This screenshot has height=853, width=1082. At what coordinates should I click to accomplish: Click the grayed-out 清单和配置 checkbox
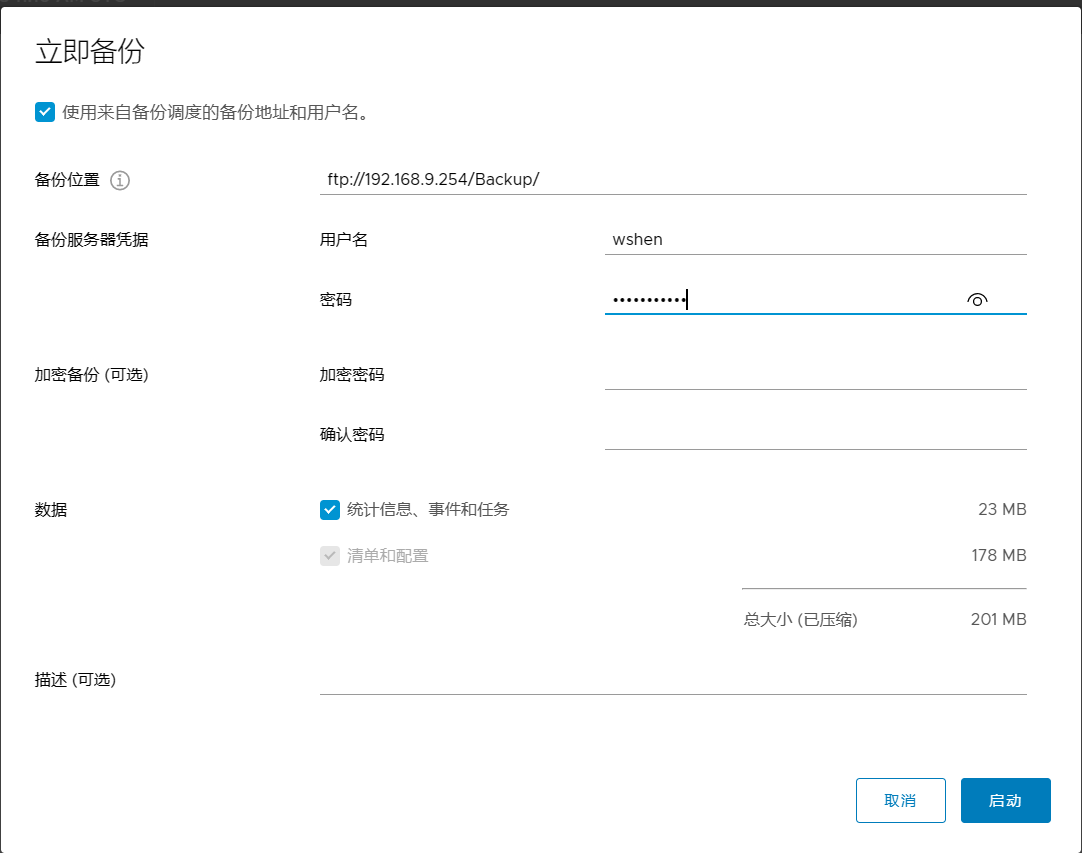point(329,555)
